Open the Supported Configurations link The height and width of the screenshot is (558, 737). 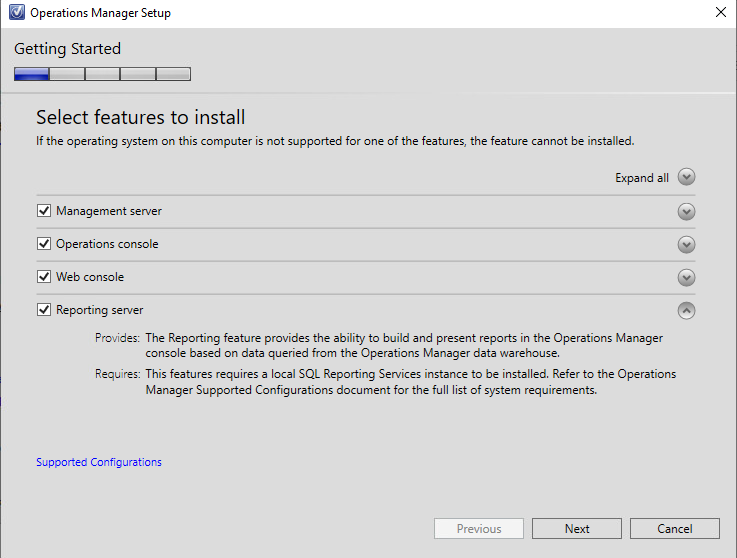99,462
